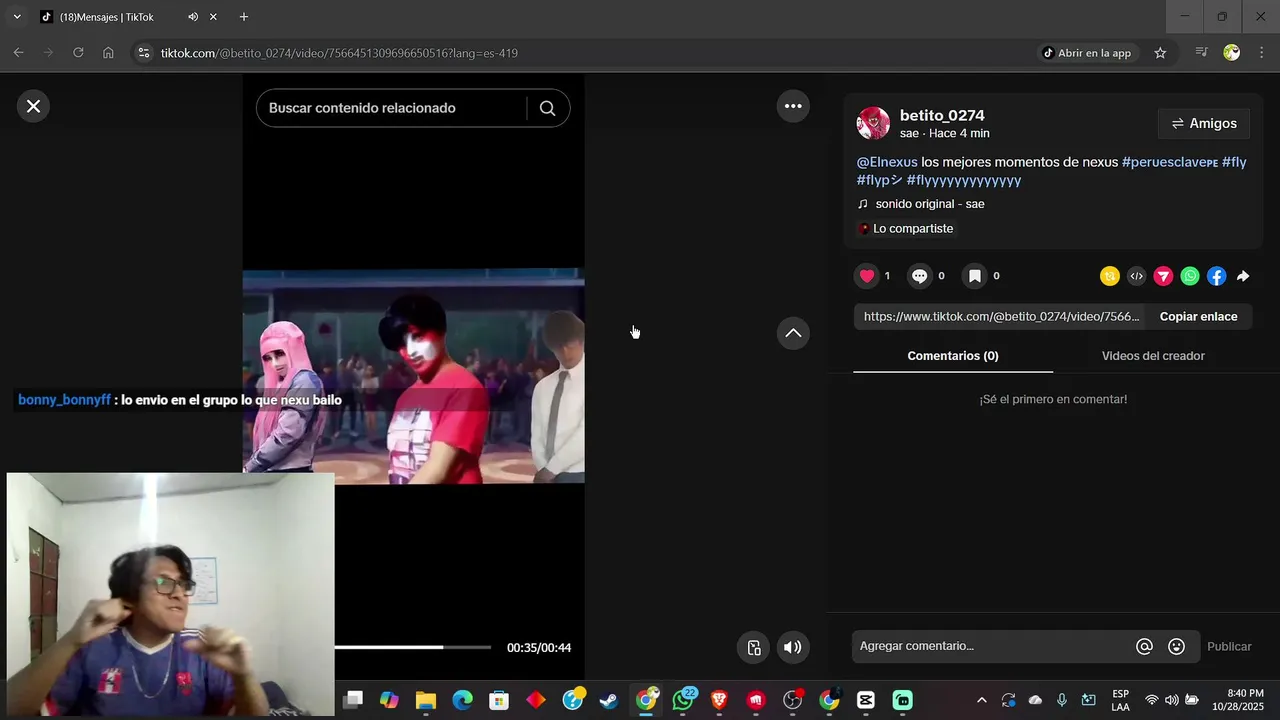The width and height of the screenshot is (1280, 720).
Task: Open the Chrome three-dot menu
Action: (1261, 53)
